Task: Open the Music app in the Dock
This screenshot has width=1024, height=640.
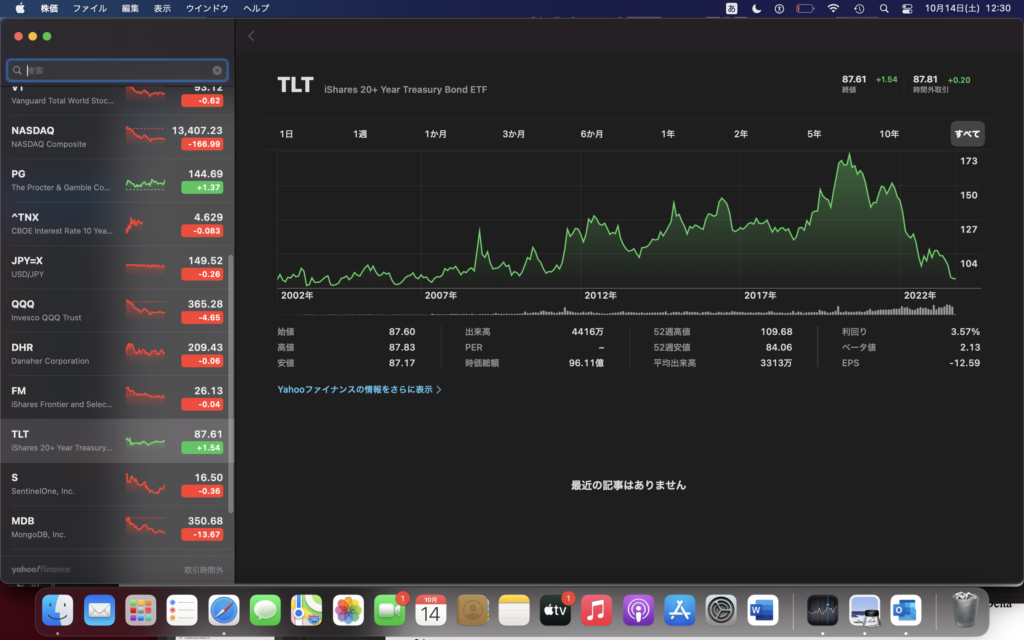Action: coord(596,608)
